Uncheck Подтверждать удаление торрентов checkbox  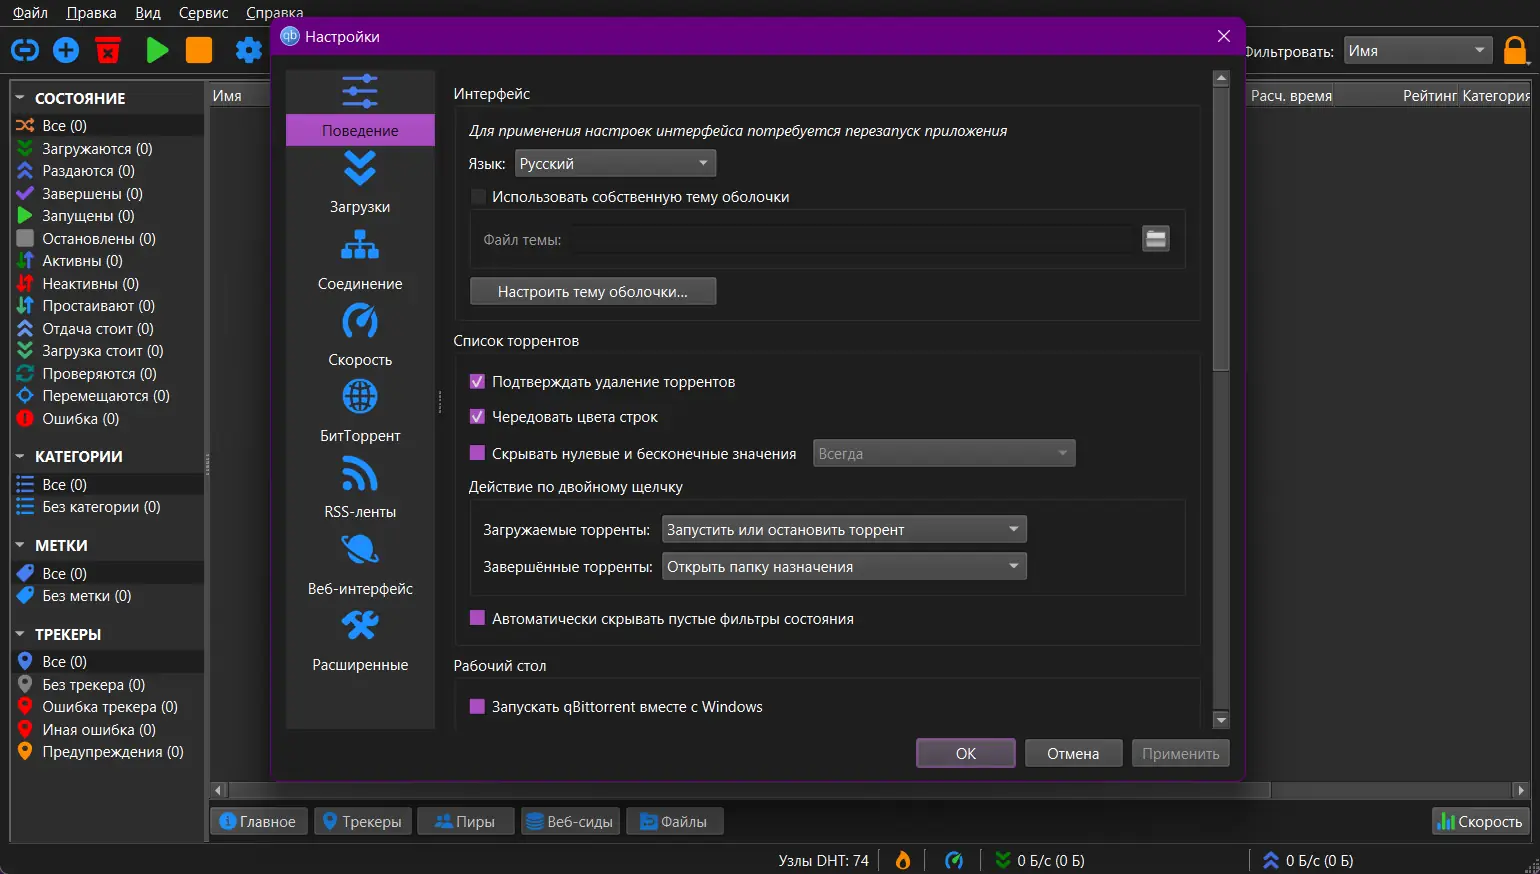[477, 382]
